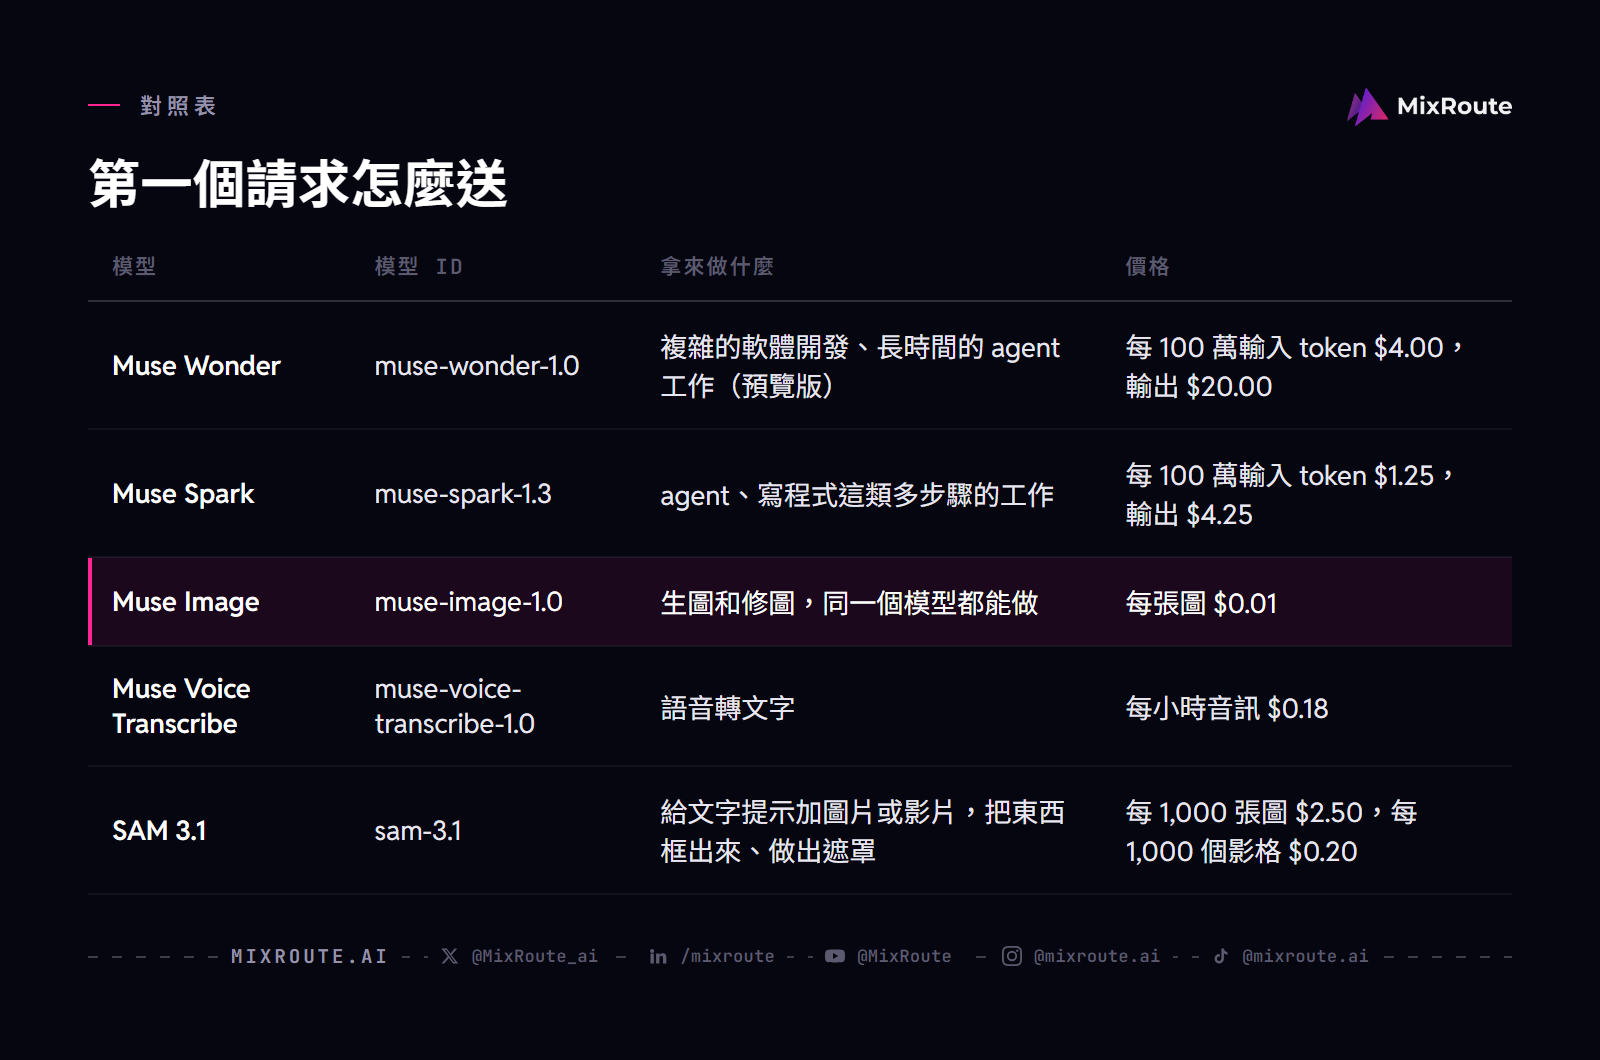1600x1060 pixels.
Task: Click the Muse Spark price $1.25 cell
Action: [1289, 494]
